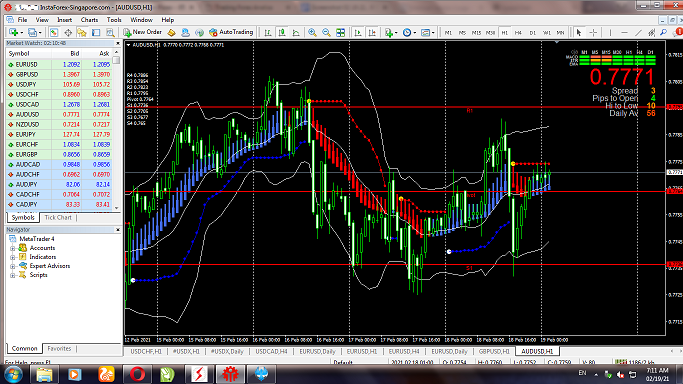Image resolution: width=683 pixels, height=384 pixels.
Task: Open the Tools menu
Action: click(x=114, y=20)
